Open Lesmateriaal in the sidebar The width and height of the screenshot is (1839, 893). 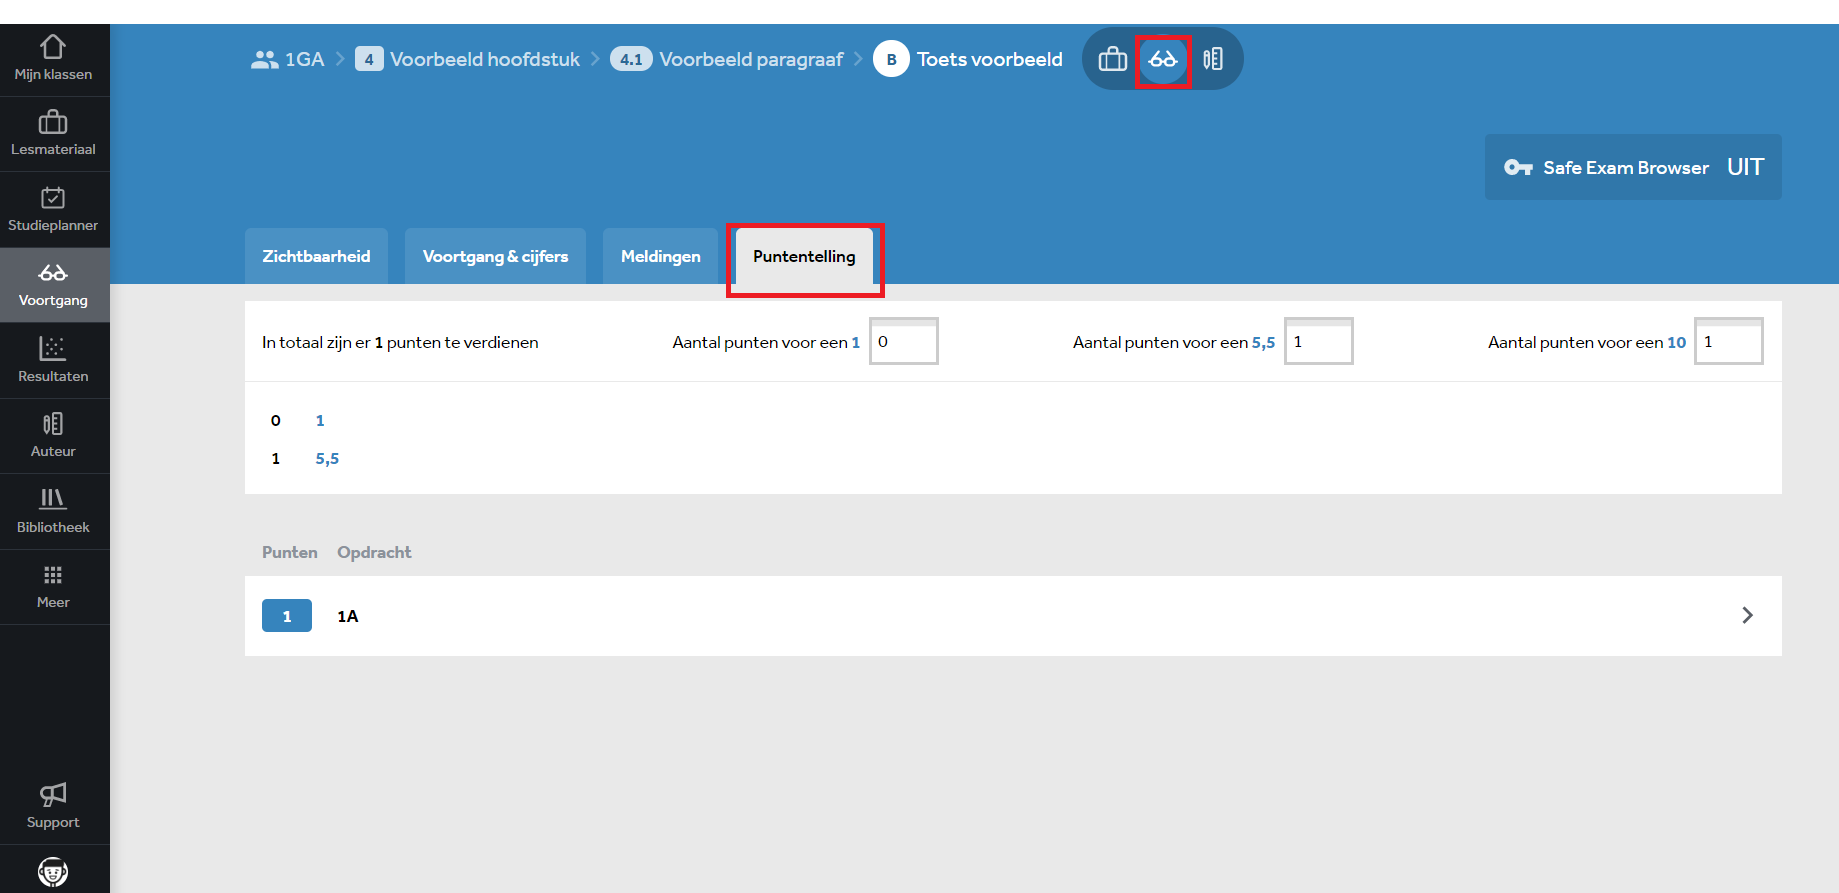point(54,135)
